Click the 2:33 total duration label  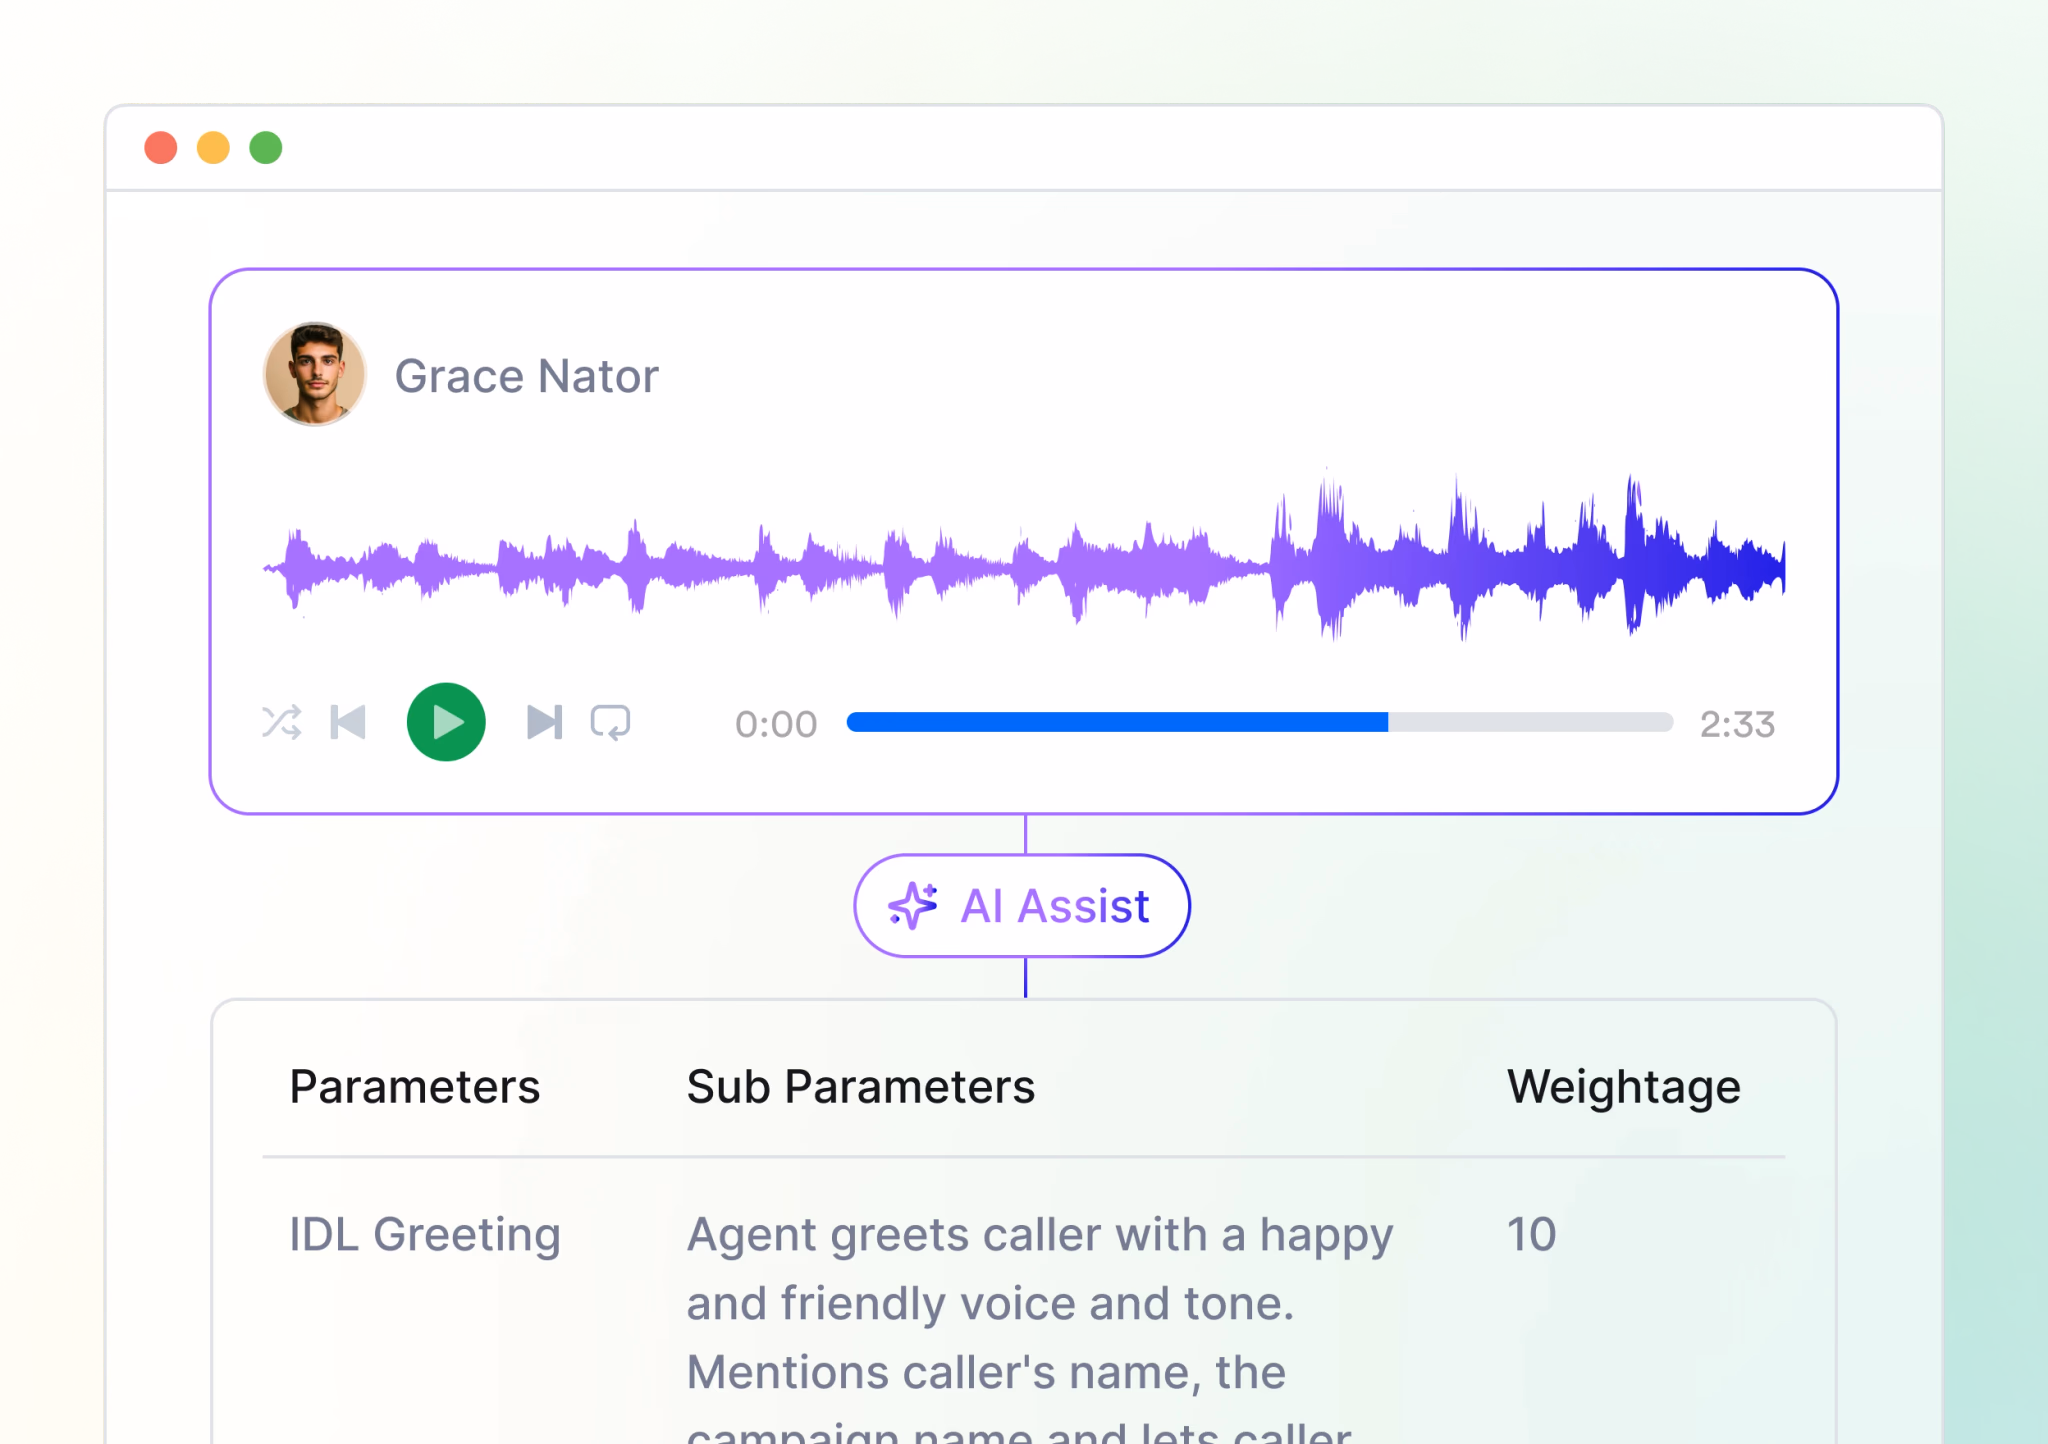[x=1737, y=724]
